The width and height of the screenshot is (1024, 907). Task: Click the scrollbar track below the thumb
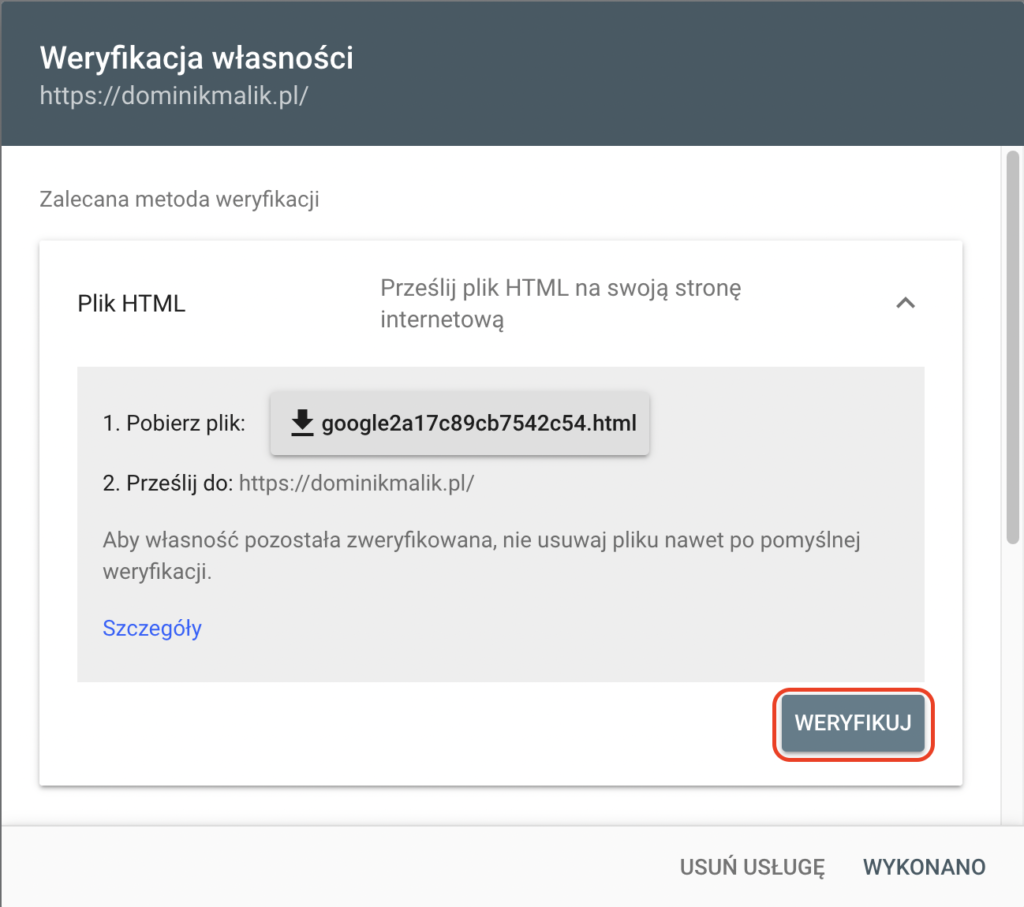click(1012, 680)
